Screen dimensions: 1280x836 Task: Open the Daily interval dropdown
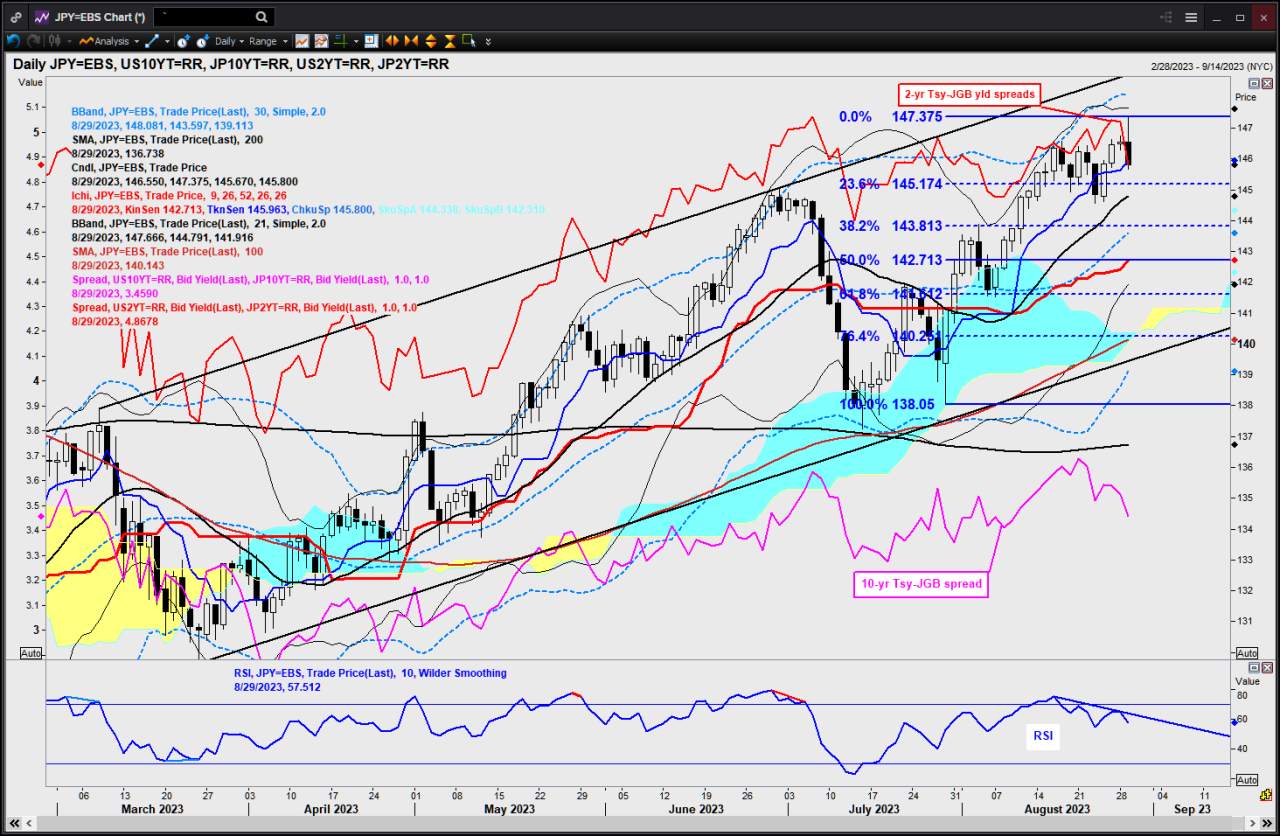click(229, 41)
